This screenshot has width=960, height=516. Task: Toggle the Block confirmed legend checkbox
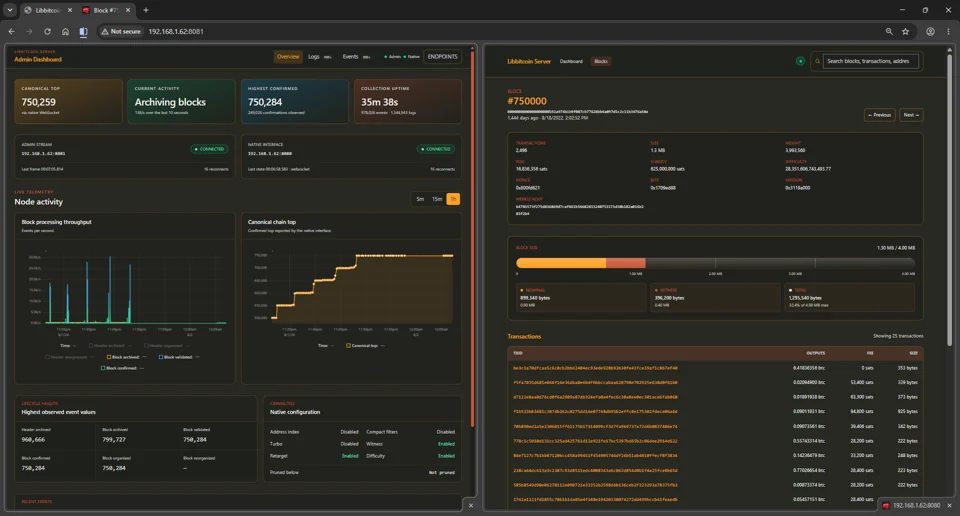coord(103,368)
